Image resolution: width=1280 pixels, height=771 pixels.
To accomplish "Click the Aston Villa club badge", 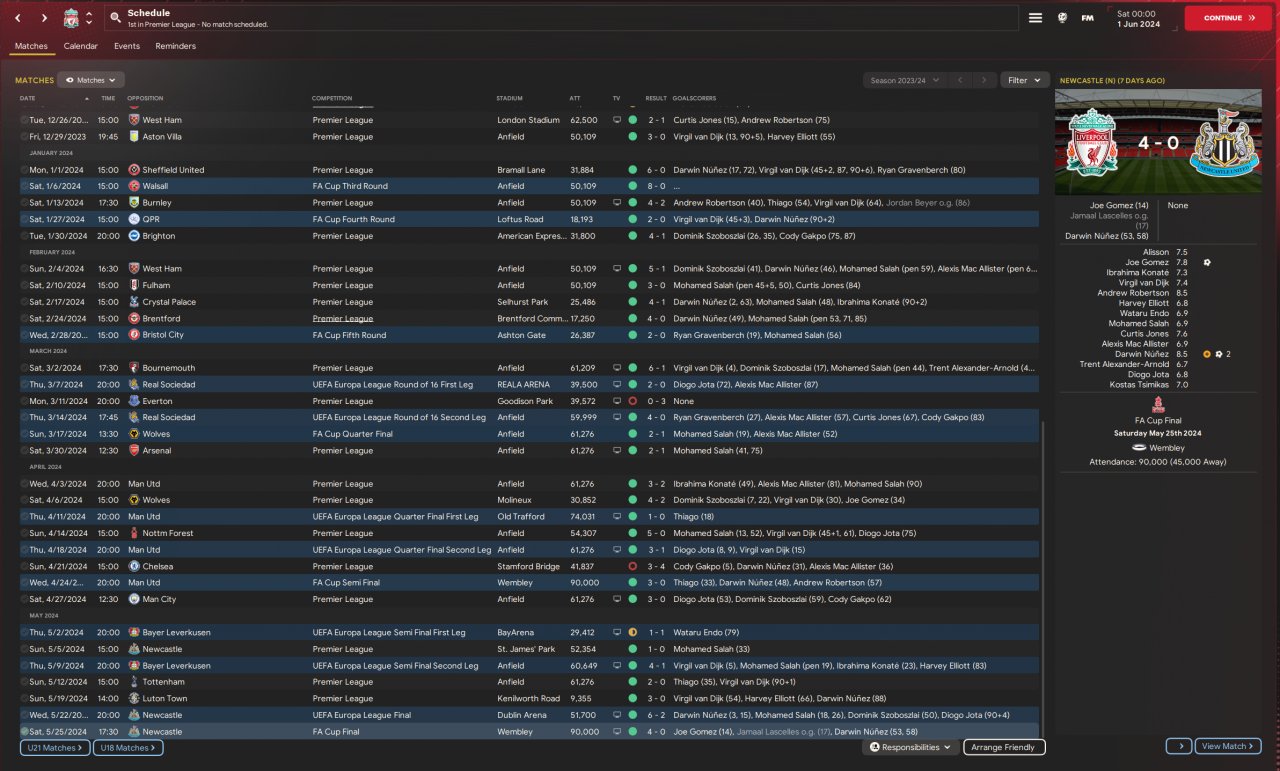I will 134,136.
